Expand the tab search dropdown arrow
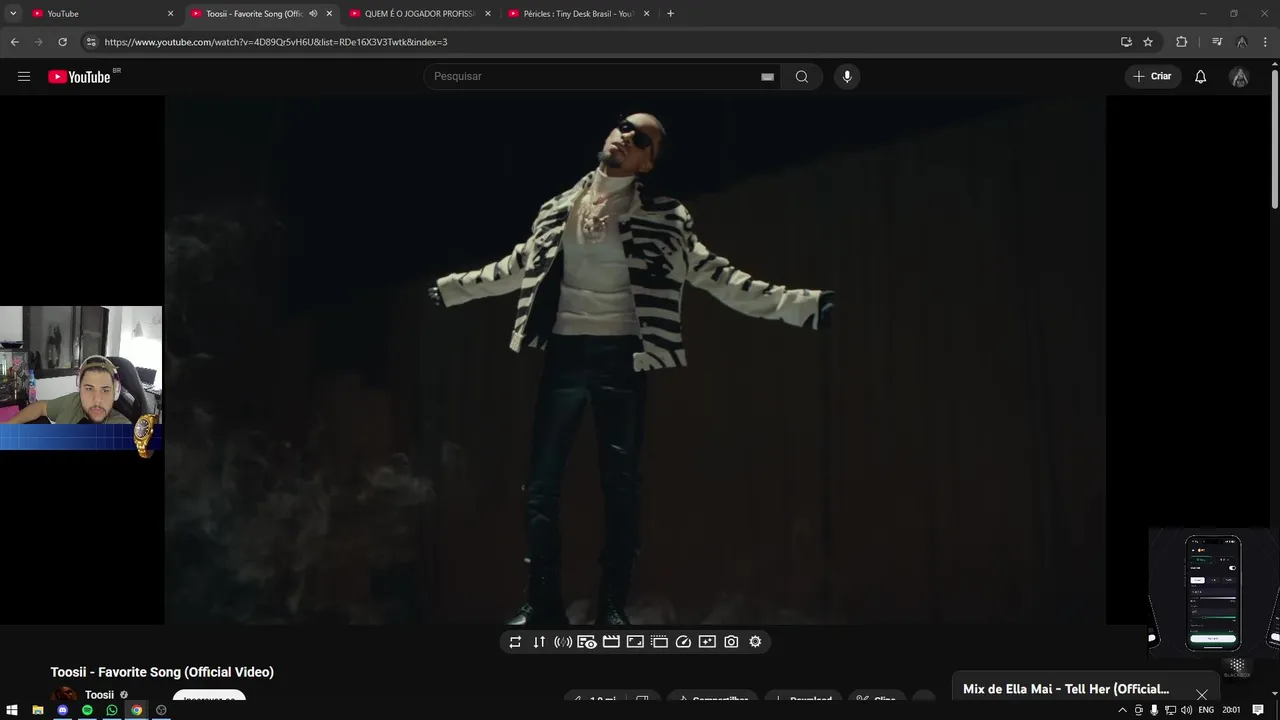1280x720 pixels. tap(13, 13)
